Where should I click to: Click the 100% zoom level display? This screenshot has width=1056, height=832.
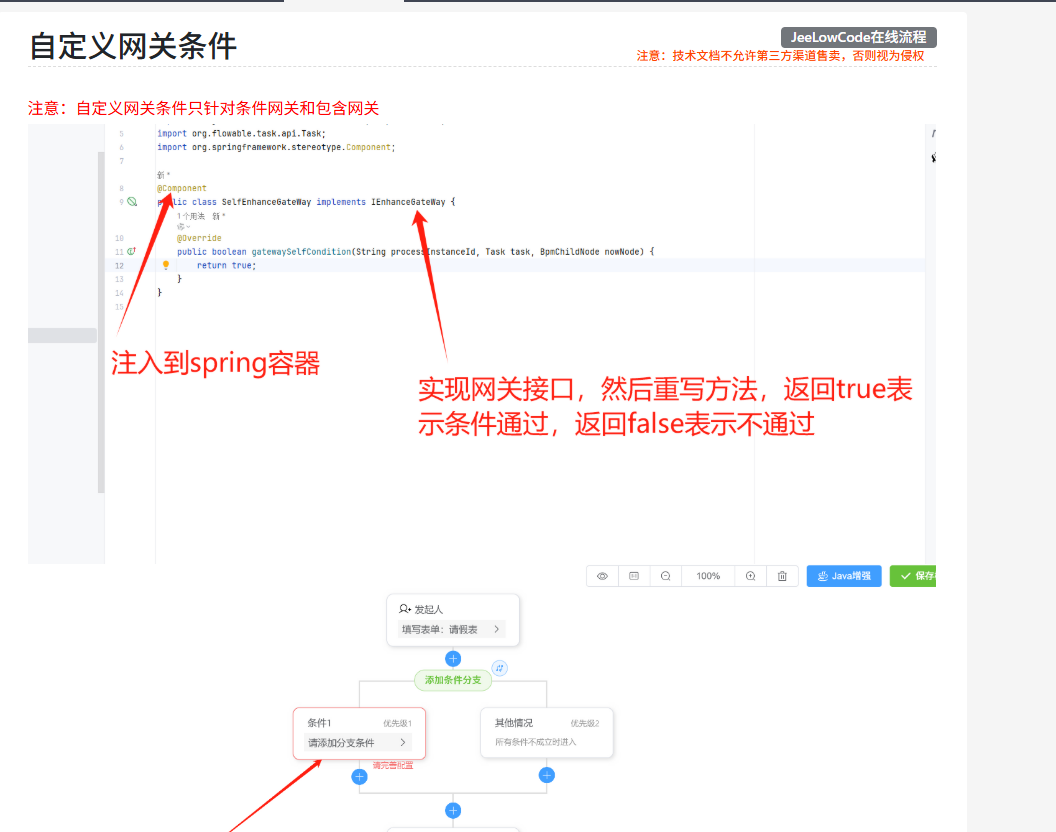click(708, 576)
